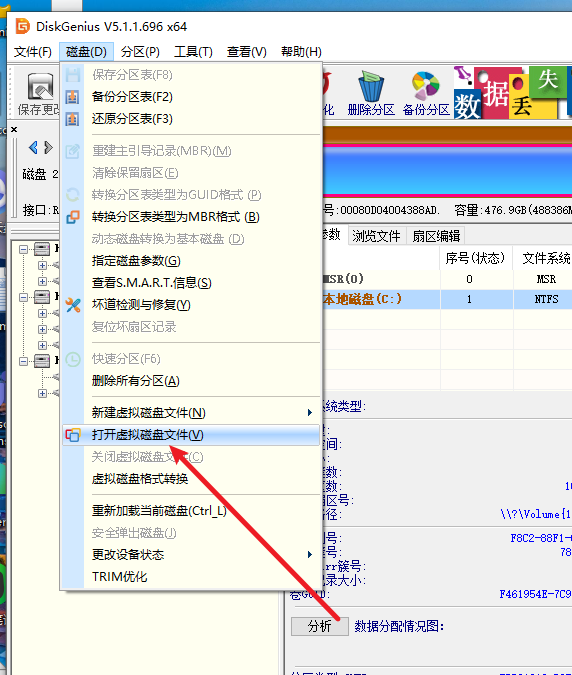Open the 分区(P) menu
The image size is (572, 675).
tap(140, 52)
